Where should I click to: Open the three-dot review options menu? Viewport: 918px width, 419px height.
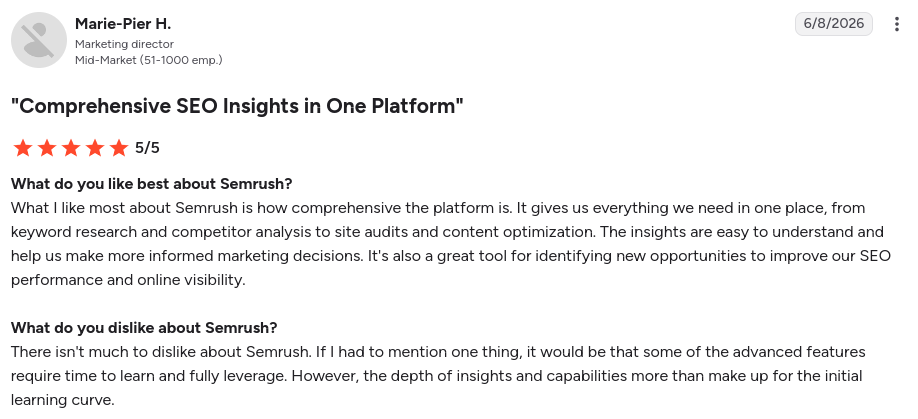(x=896, y=24)
